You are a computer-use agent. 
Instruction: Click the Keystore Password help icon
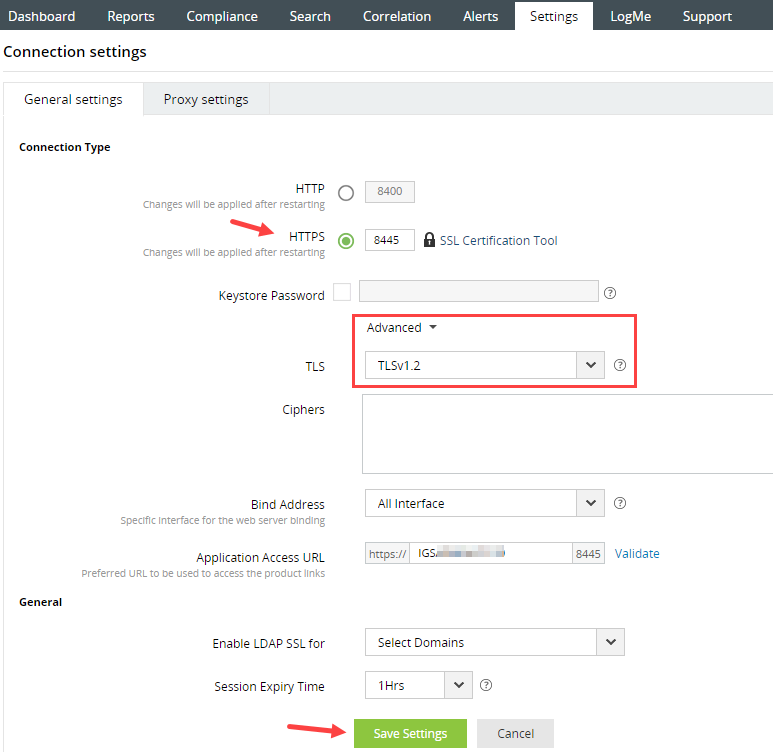(610, 293)
